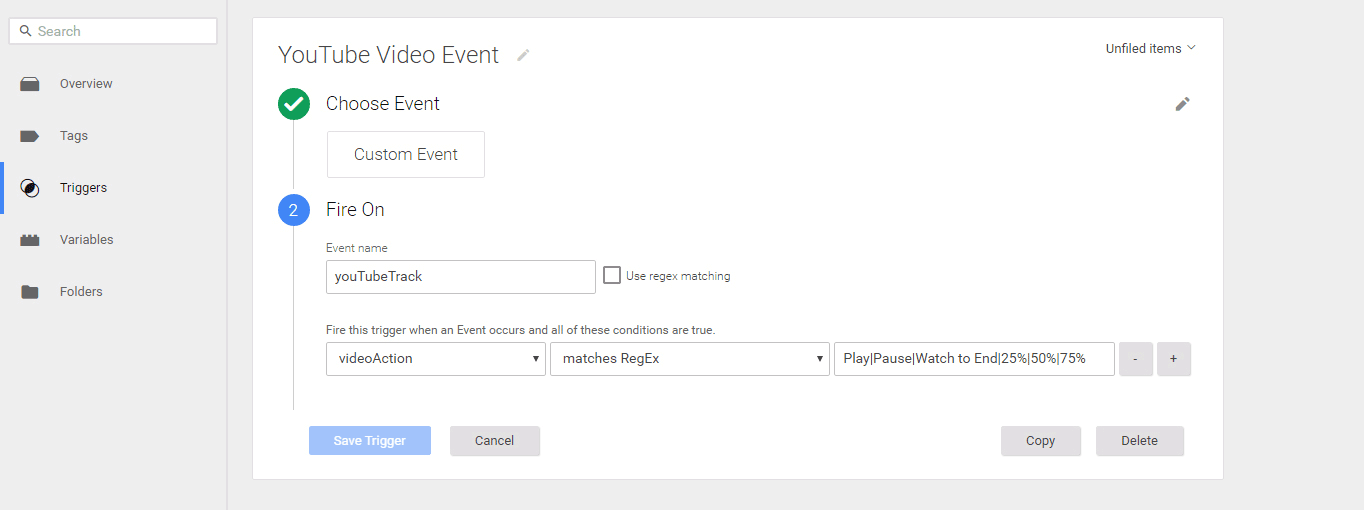Viewport: 1364px width, 510px height.
Task: Select Triggers in sidebar
Action: (x=83, y=188)
